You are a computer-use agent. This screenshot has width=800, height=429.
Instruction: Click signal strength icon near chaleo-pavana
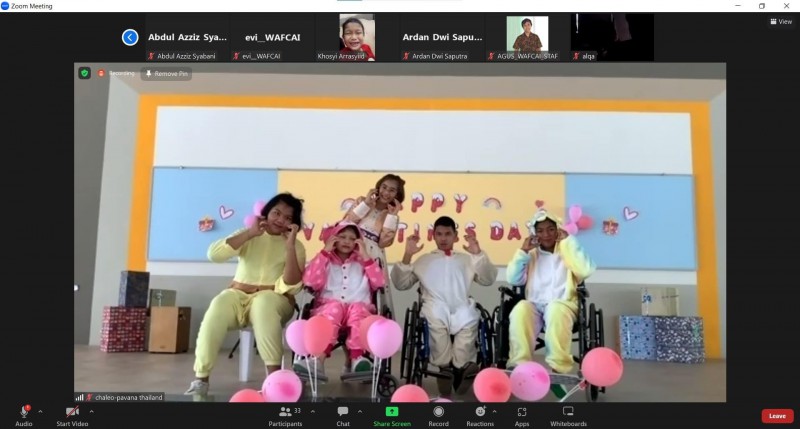[x=80, y=397]
